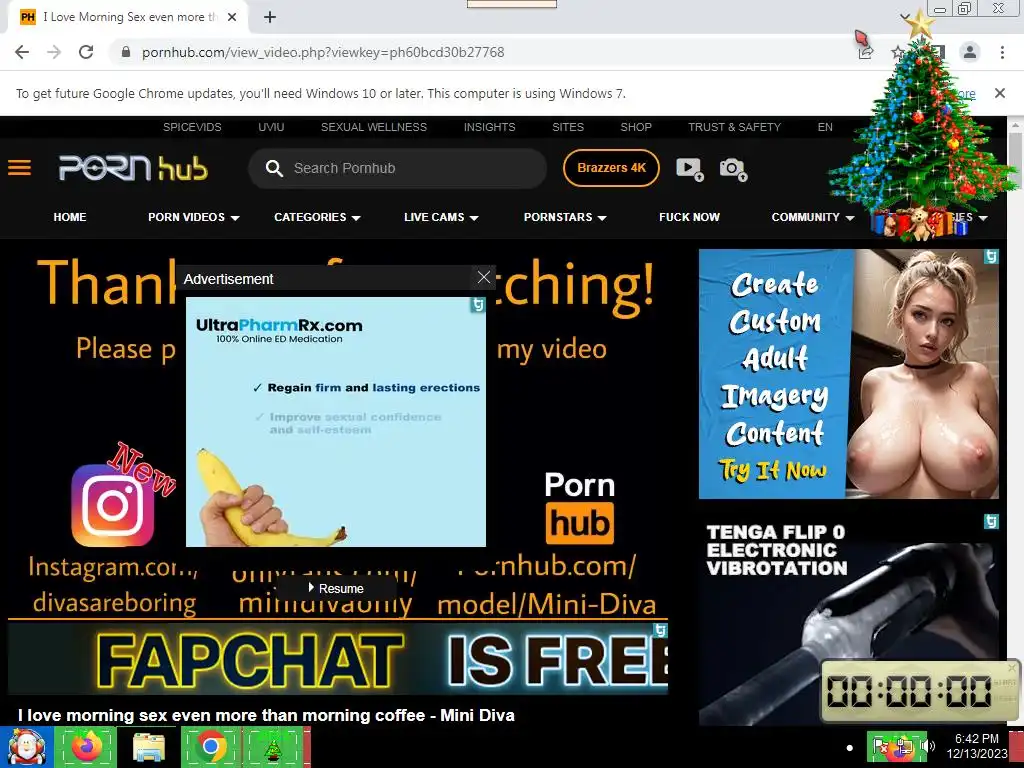Open the Create Custom Adult Imagery ad
Screen dimensions: 1024x768
(x=848, y=374)
